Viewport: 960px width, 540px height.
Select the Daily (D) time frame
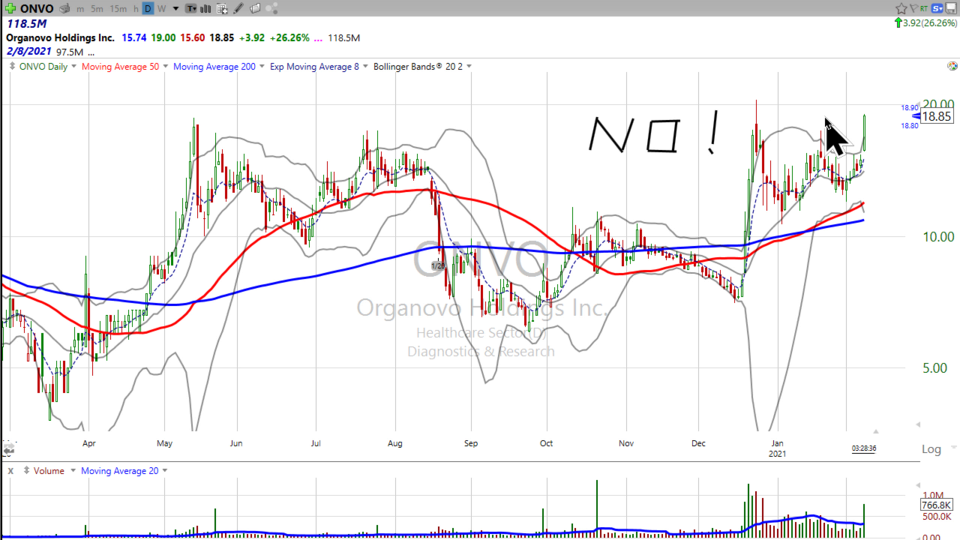pyautogui.click(x=148, y=9)
